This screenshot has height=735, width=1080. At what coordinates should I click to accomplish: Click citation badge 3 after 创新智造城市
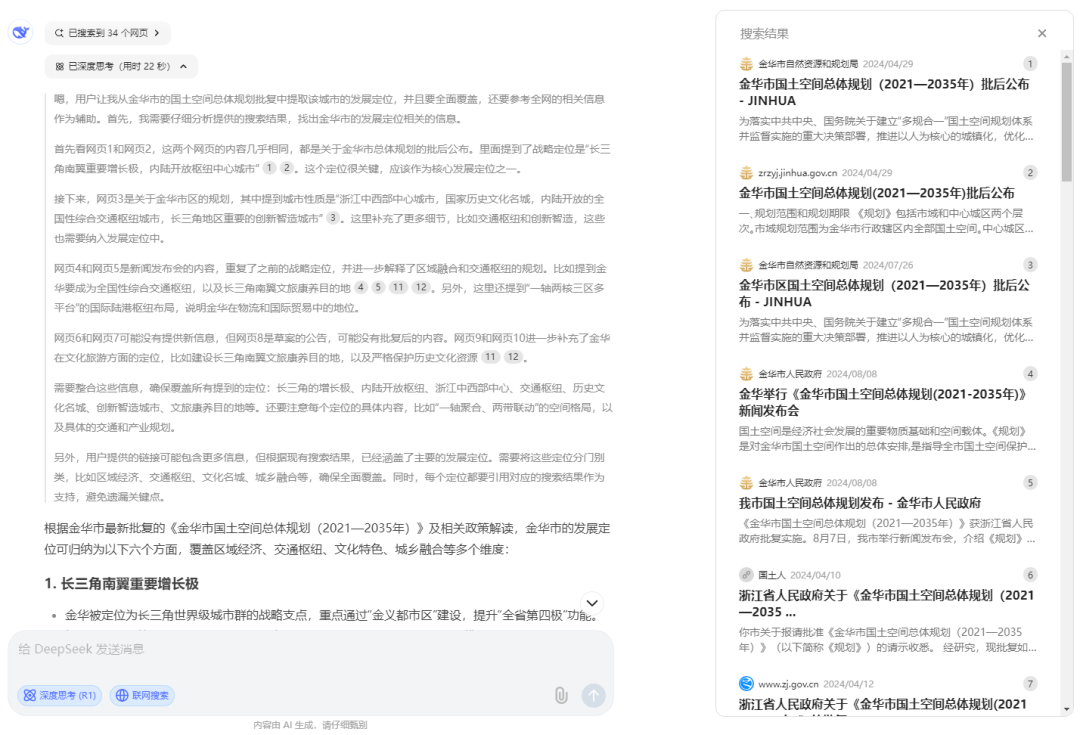333,218
